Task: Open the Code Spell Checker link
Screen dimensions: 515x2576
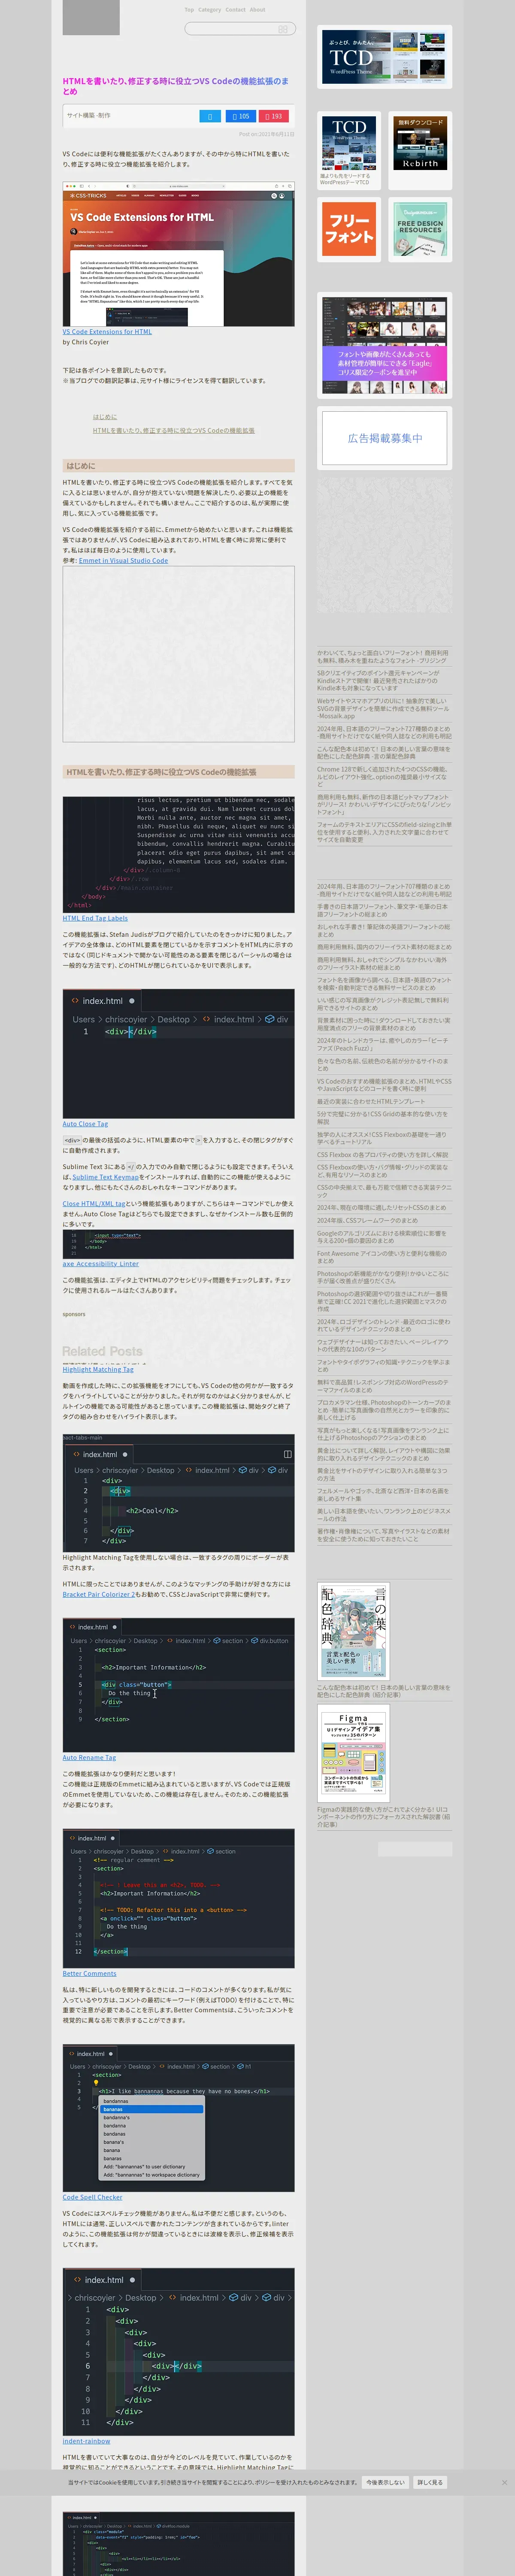Action: [92, 2198]
